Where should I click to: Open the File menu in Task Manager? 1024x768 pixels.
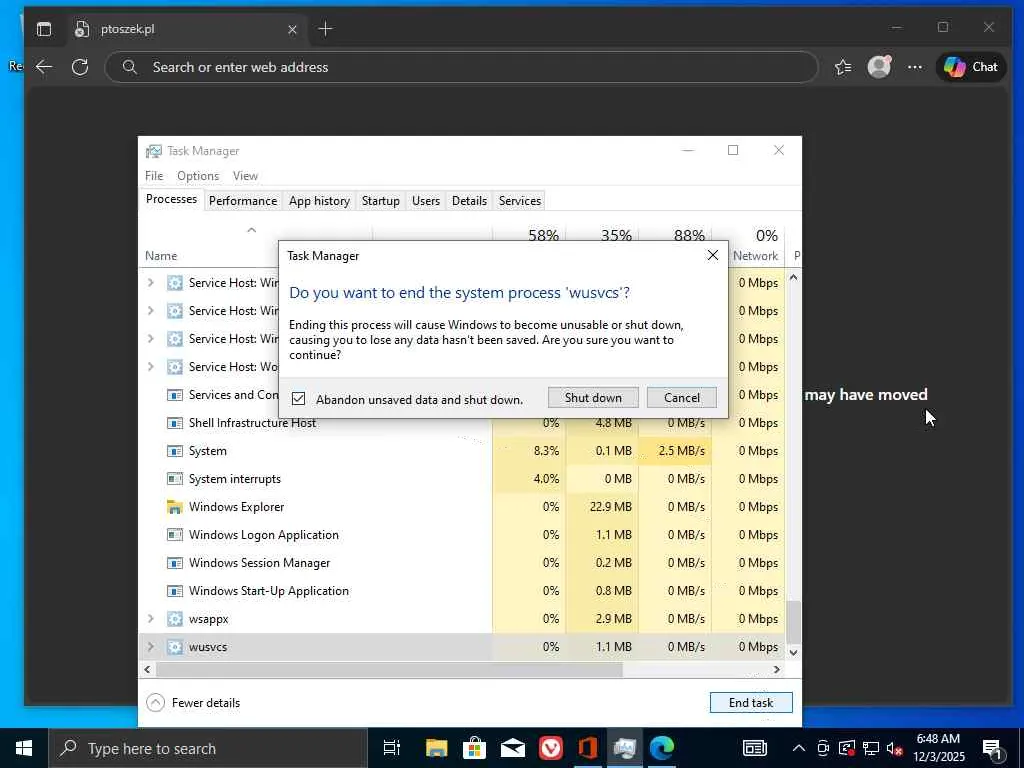click(154, 176)
